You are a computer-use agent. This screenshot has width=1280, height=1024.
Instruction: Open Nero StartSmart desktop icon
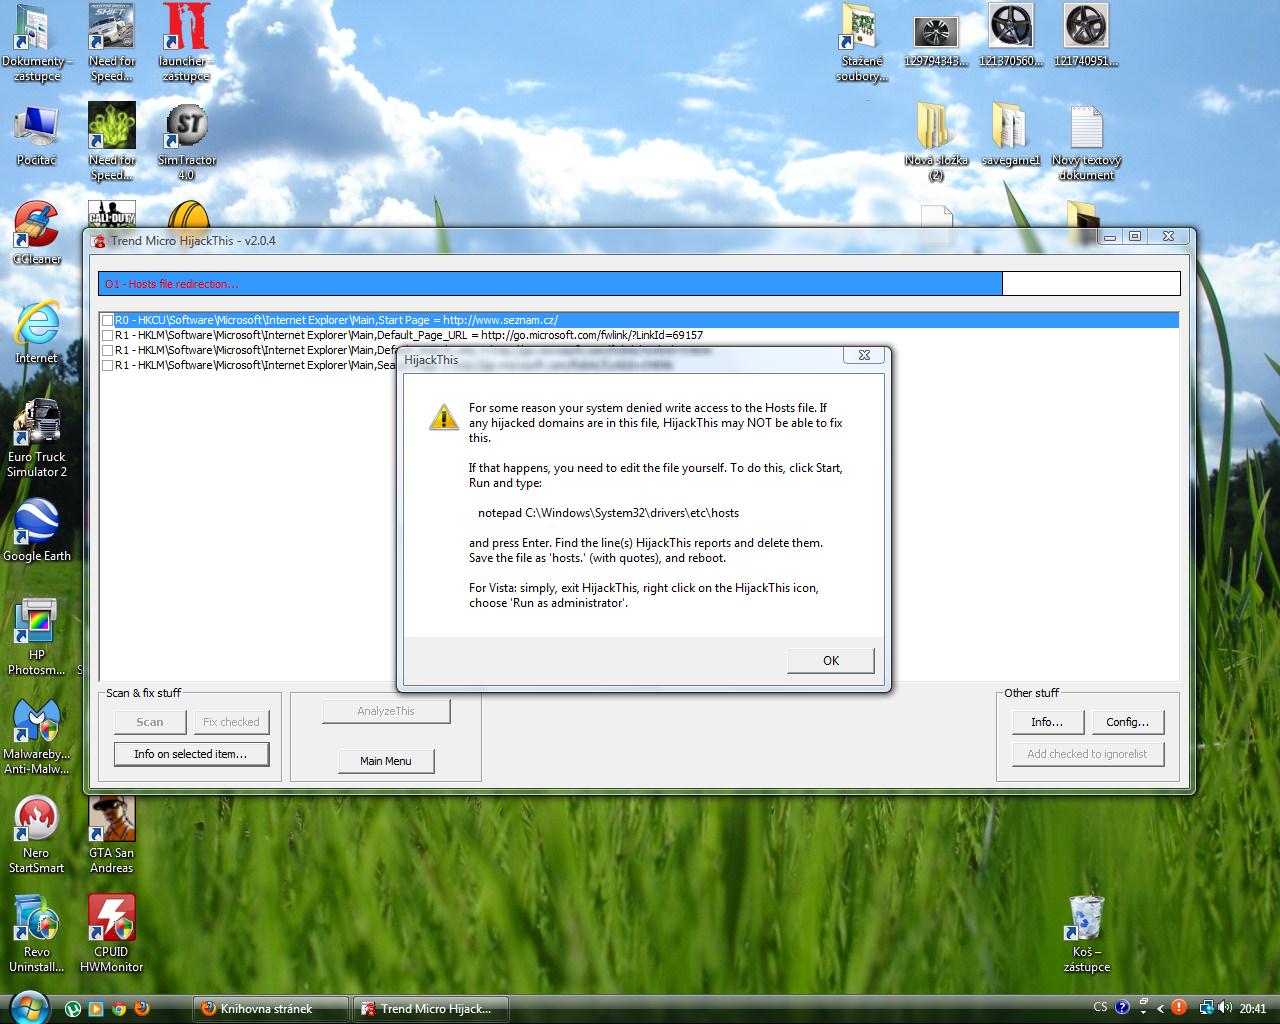coord(37,835)
